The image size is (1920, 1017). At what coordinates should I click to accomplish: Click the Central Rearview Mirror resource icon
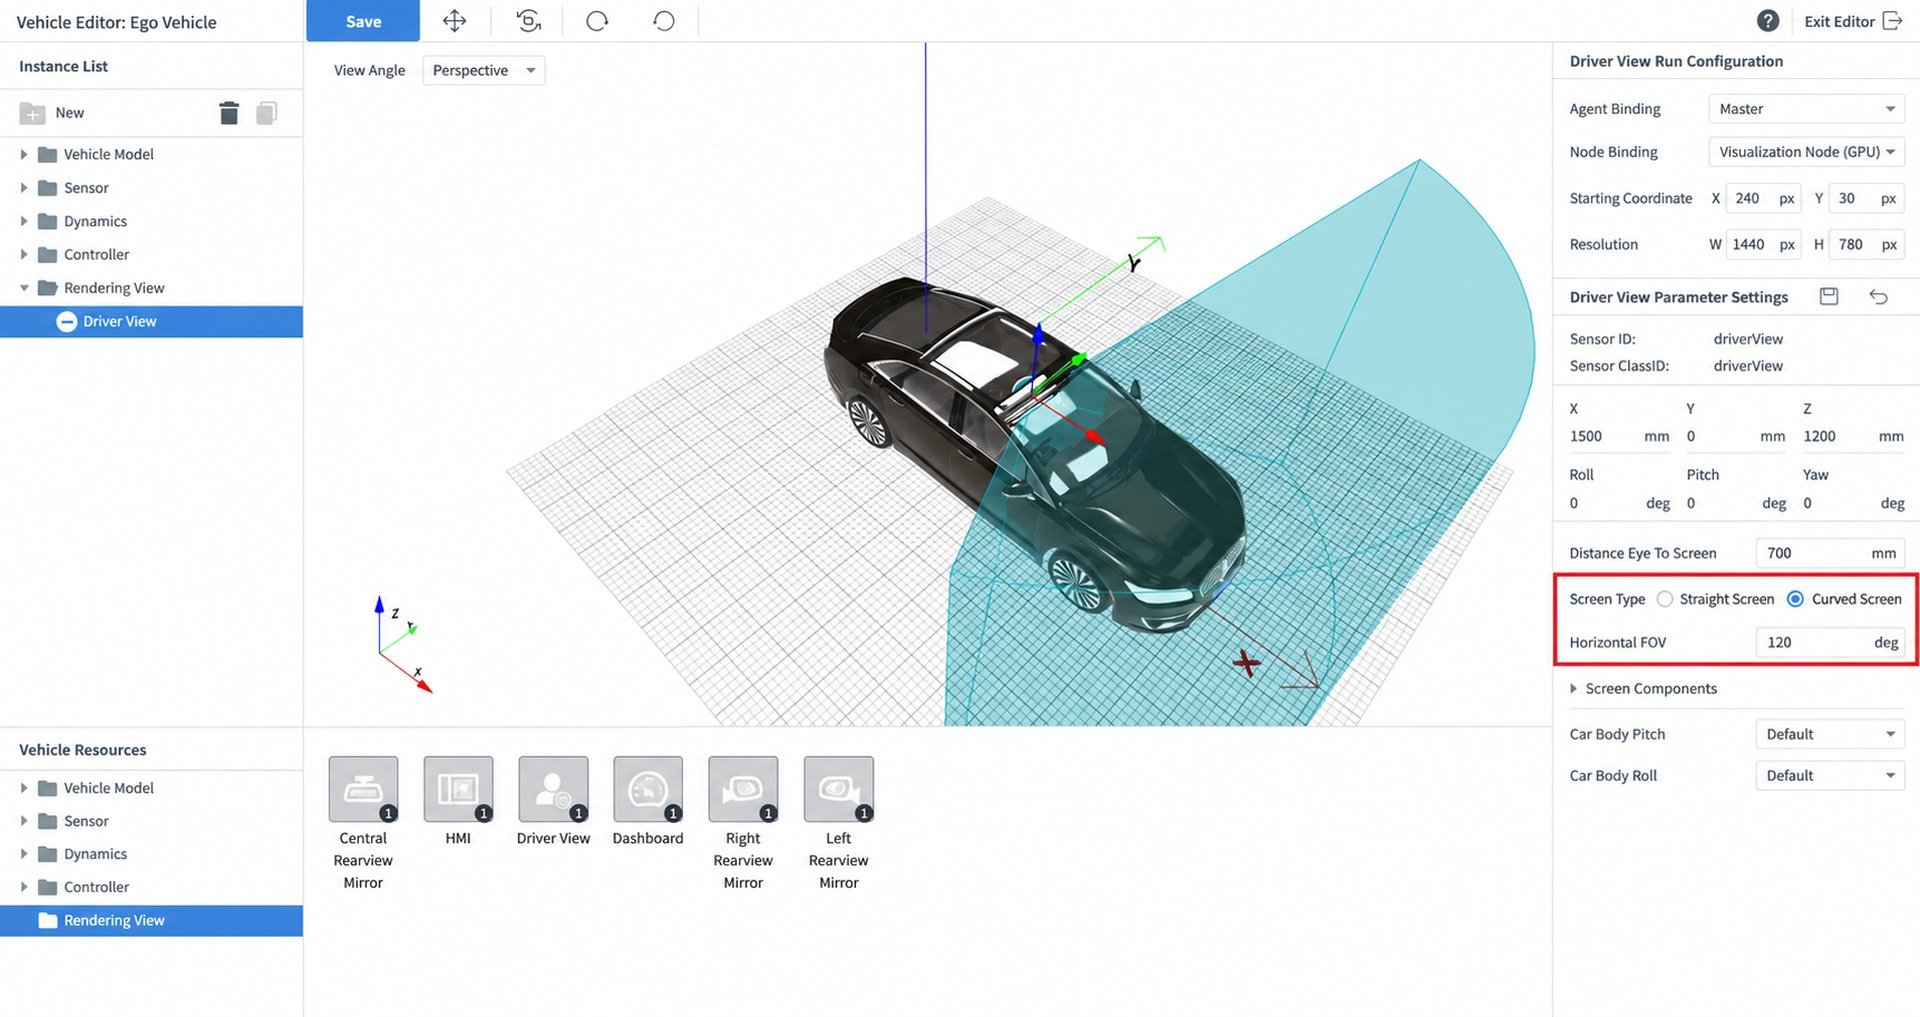pos(363,789)
